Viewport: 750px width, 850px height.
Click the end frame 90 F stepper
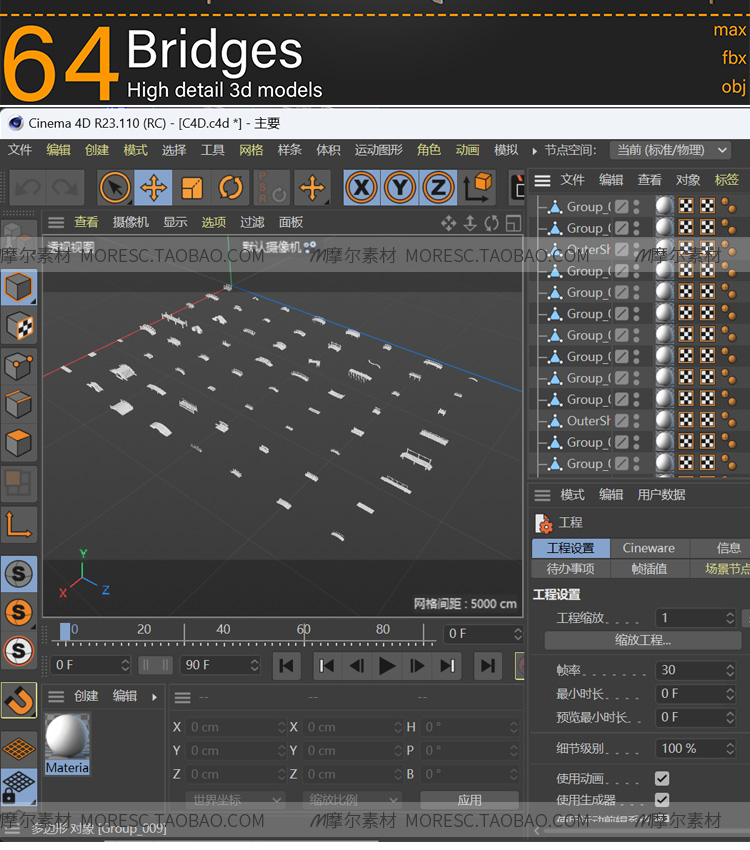click(x=254, y=665)
